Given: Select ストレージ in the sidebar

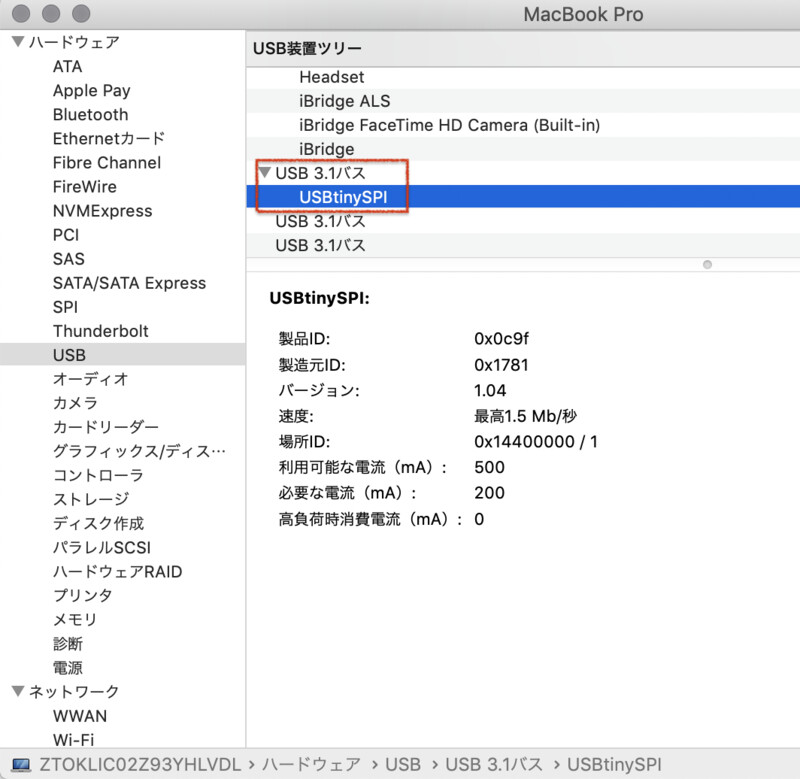Looking at the screenshot, I should (x=91, y=499).
